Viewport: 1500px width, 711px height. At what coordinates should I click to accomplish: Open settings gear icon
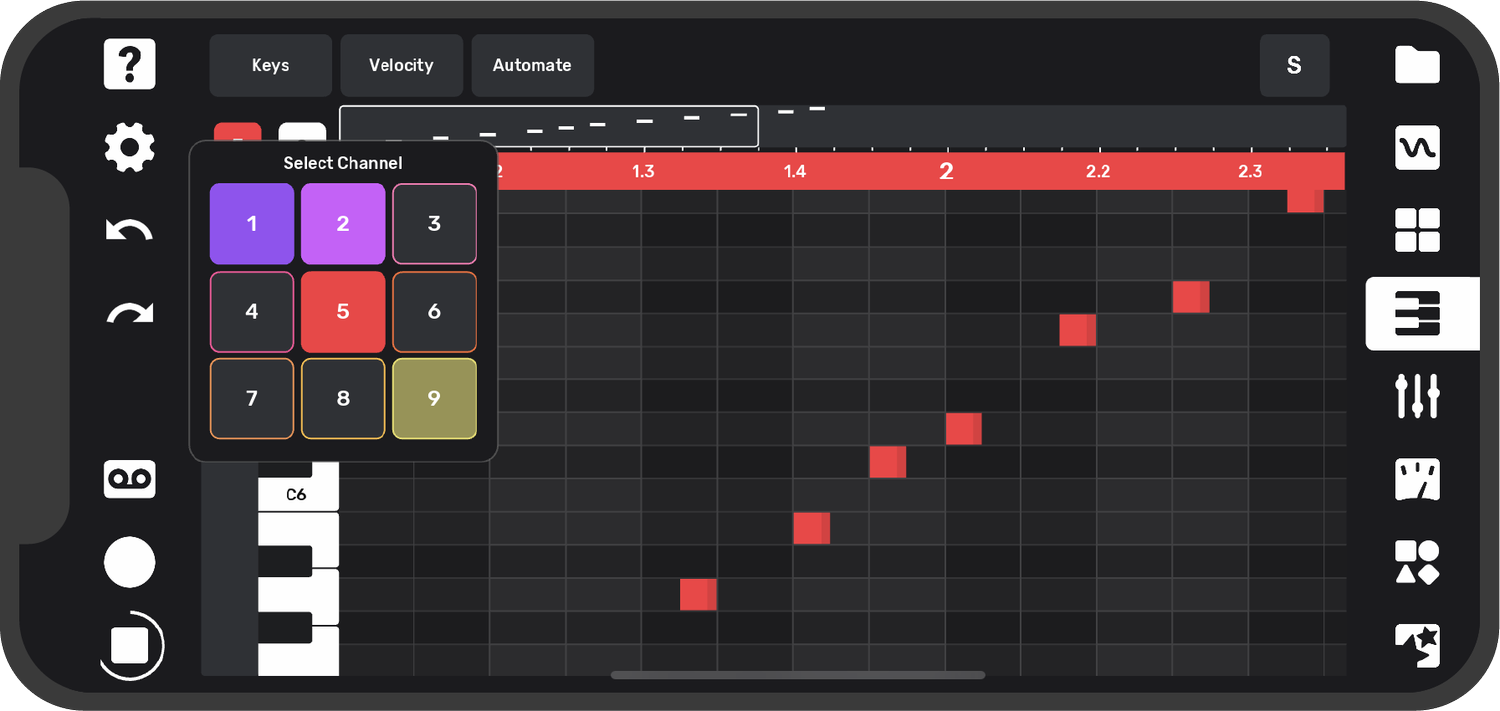129,148
